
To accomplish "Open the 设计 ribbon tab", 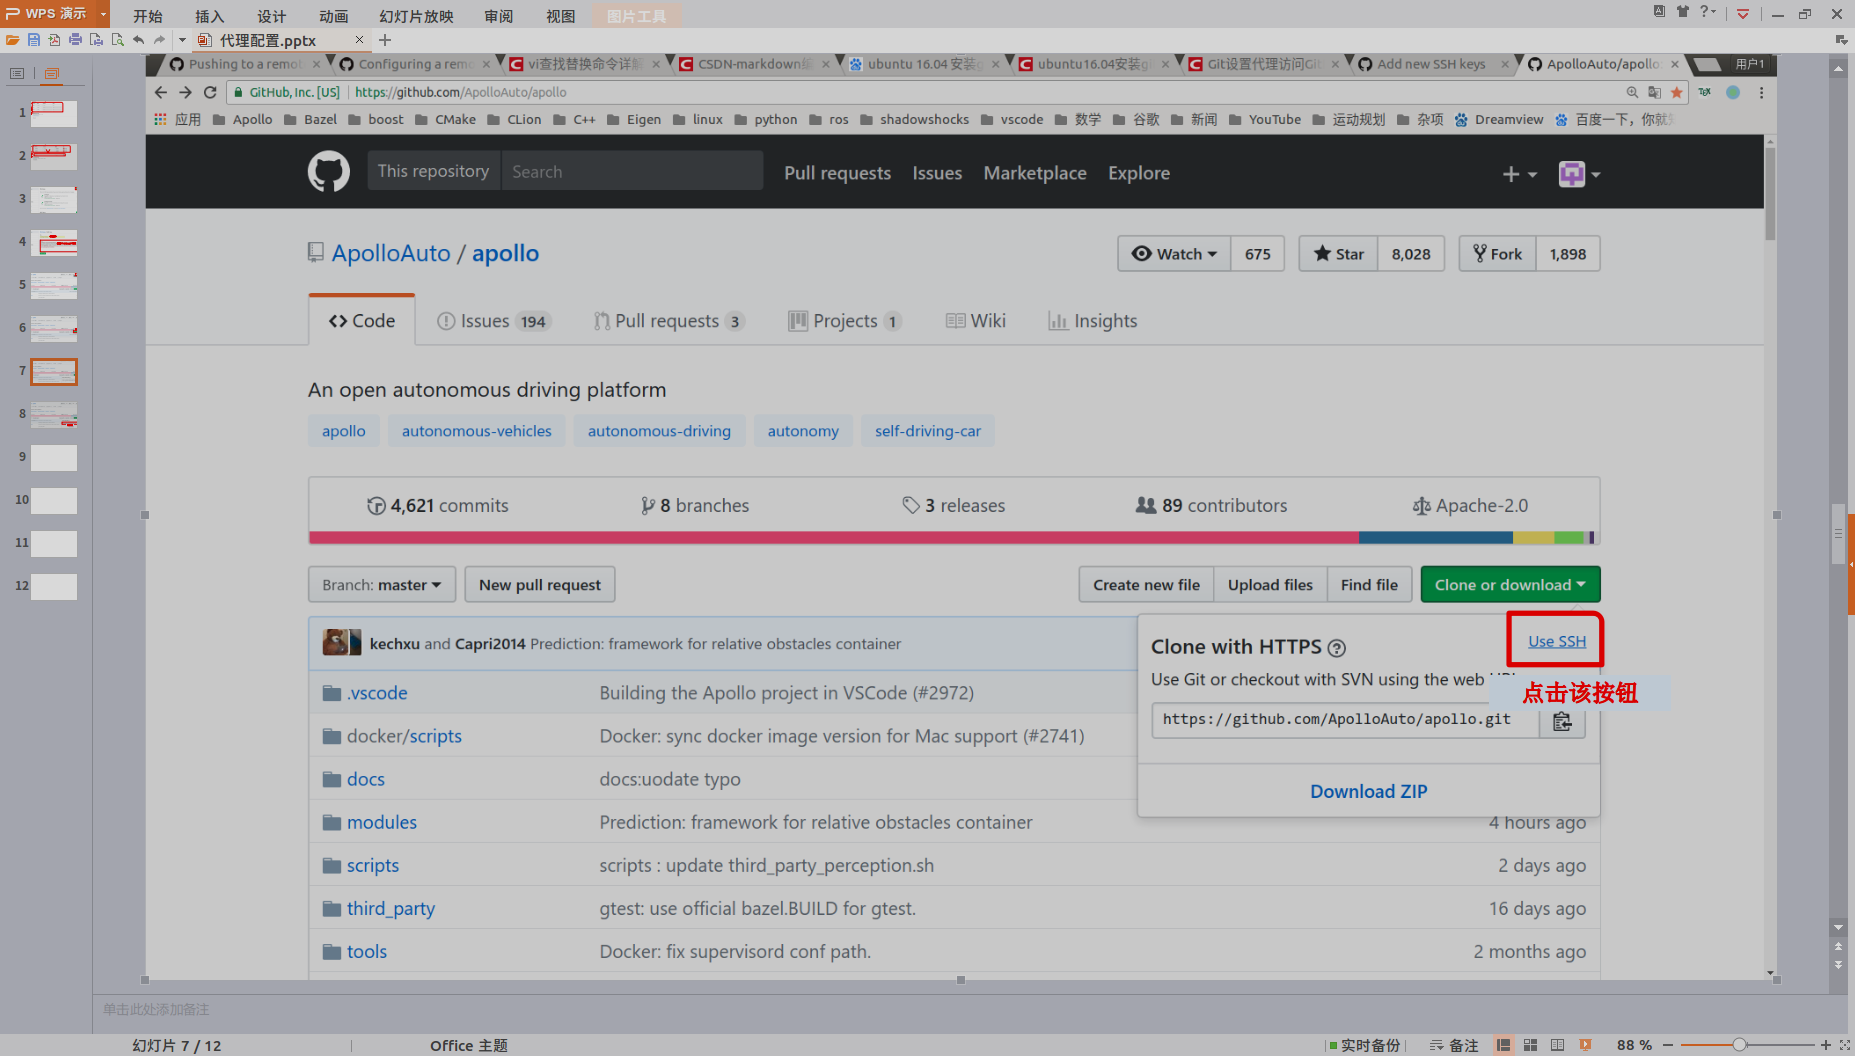I will click(271, 16).
